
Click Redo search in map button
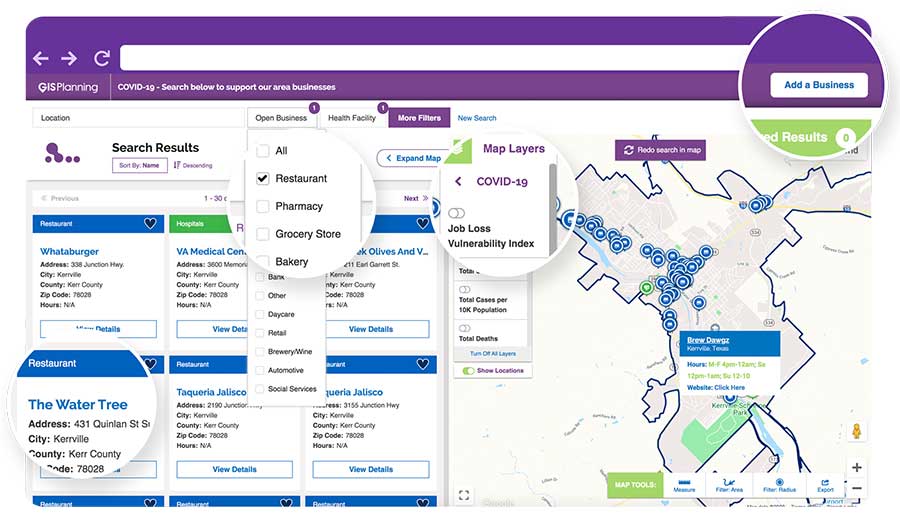pos(661,150)
